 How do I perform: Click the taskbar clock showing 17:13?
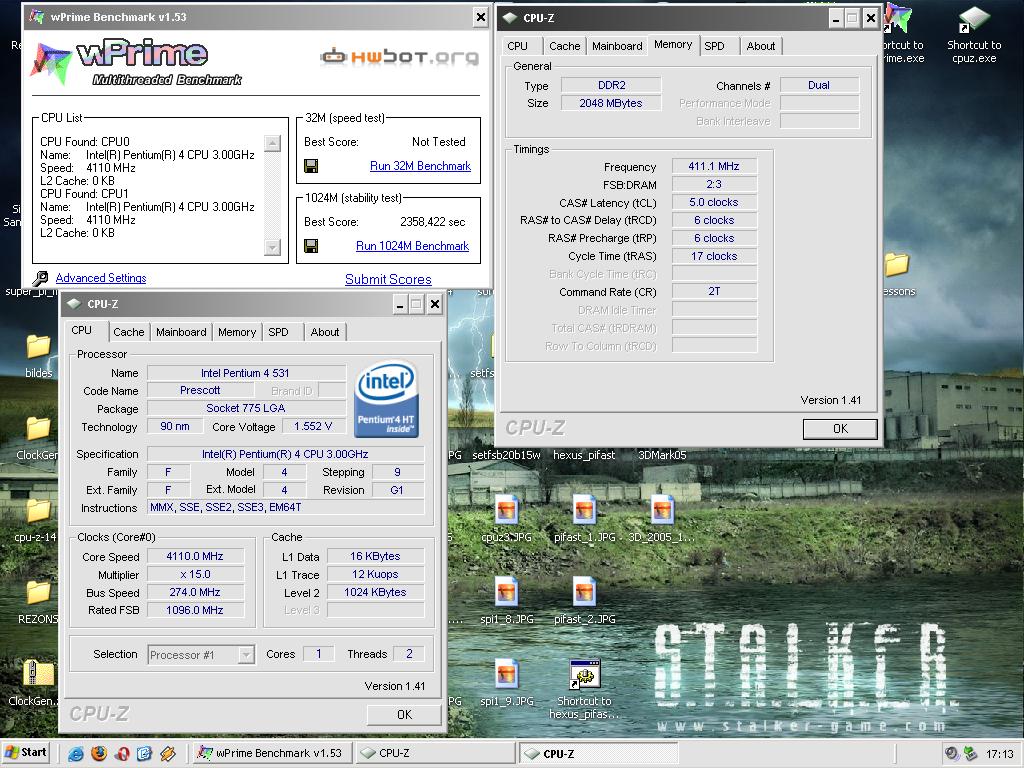(x=1000, y=754)
